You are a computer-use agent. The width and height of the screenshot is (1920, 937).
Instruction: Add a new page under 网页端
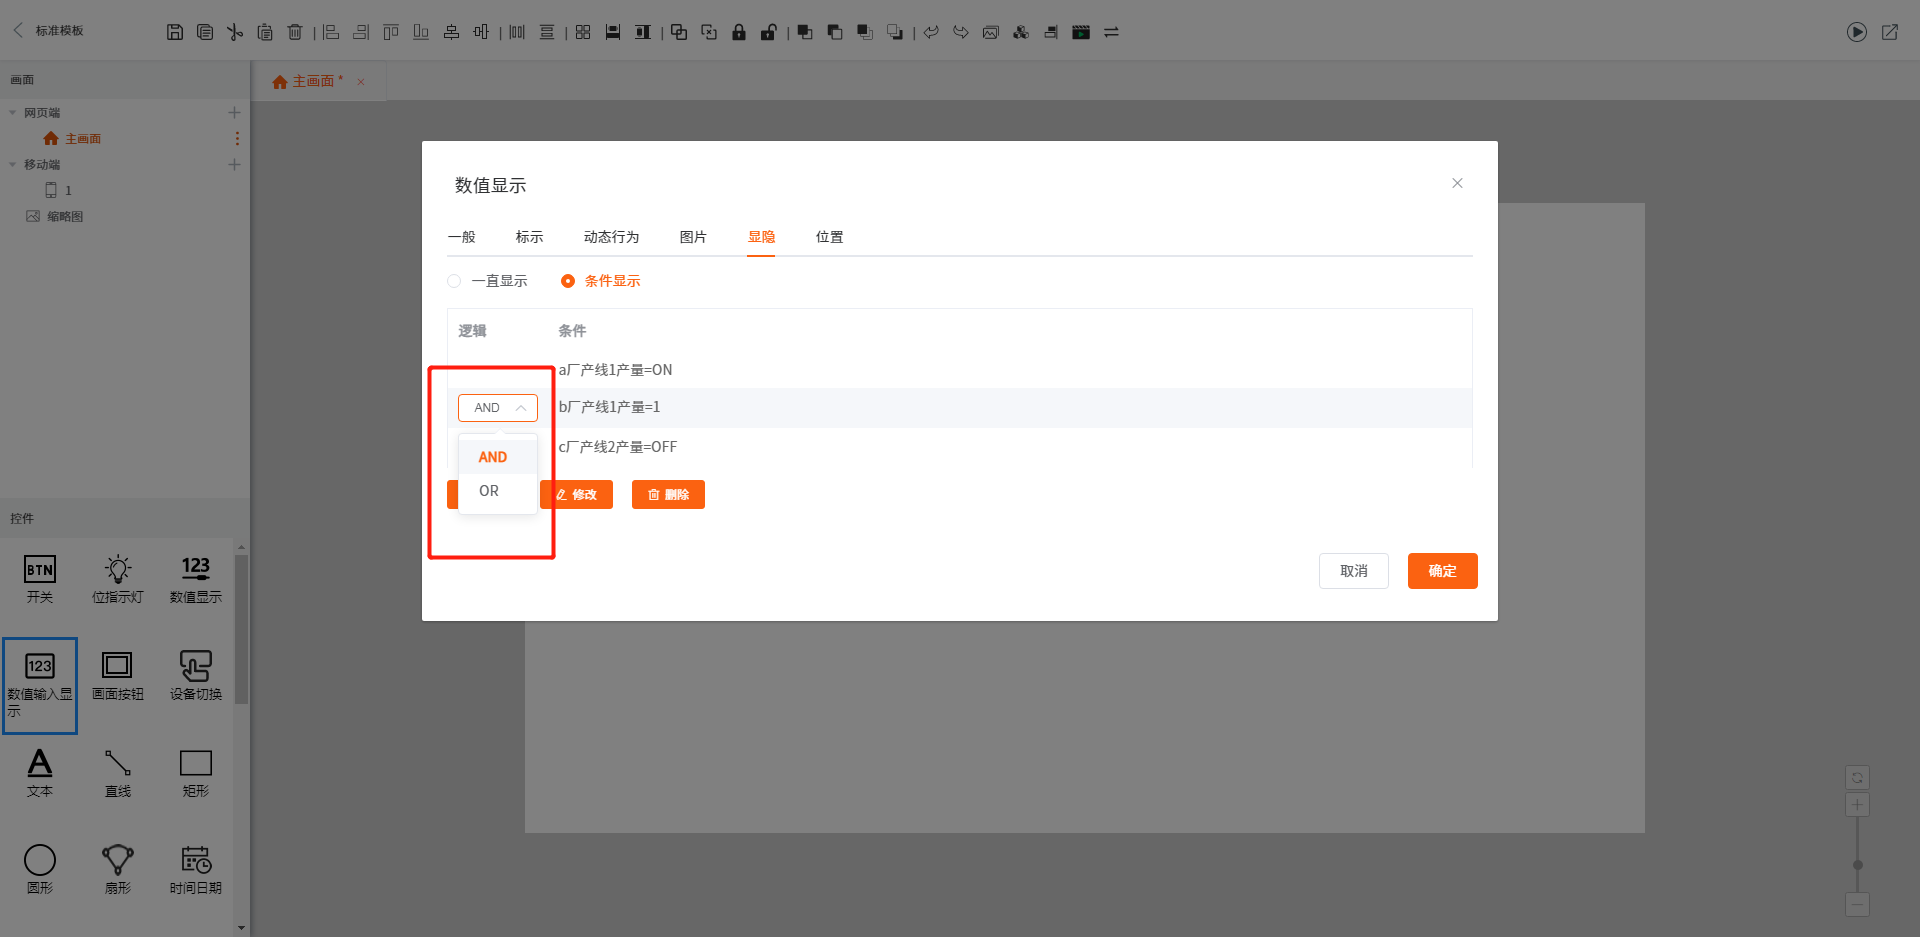point(234,113)
